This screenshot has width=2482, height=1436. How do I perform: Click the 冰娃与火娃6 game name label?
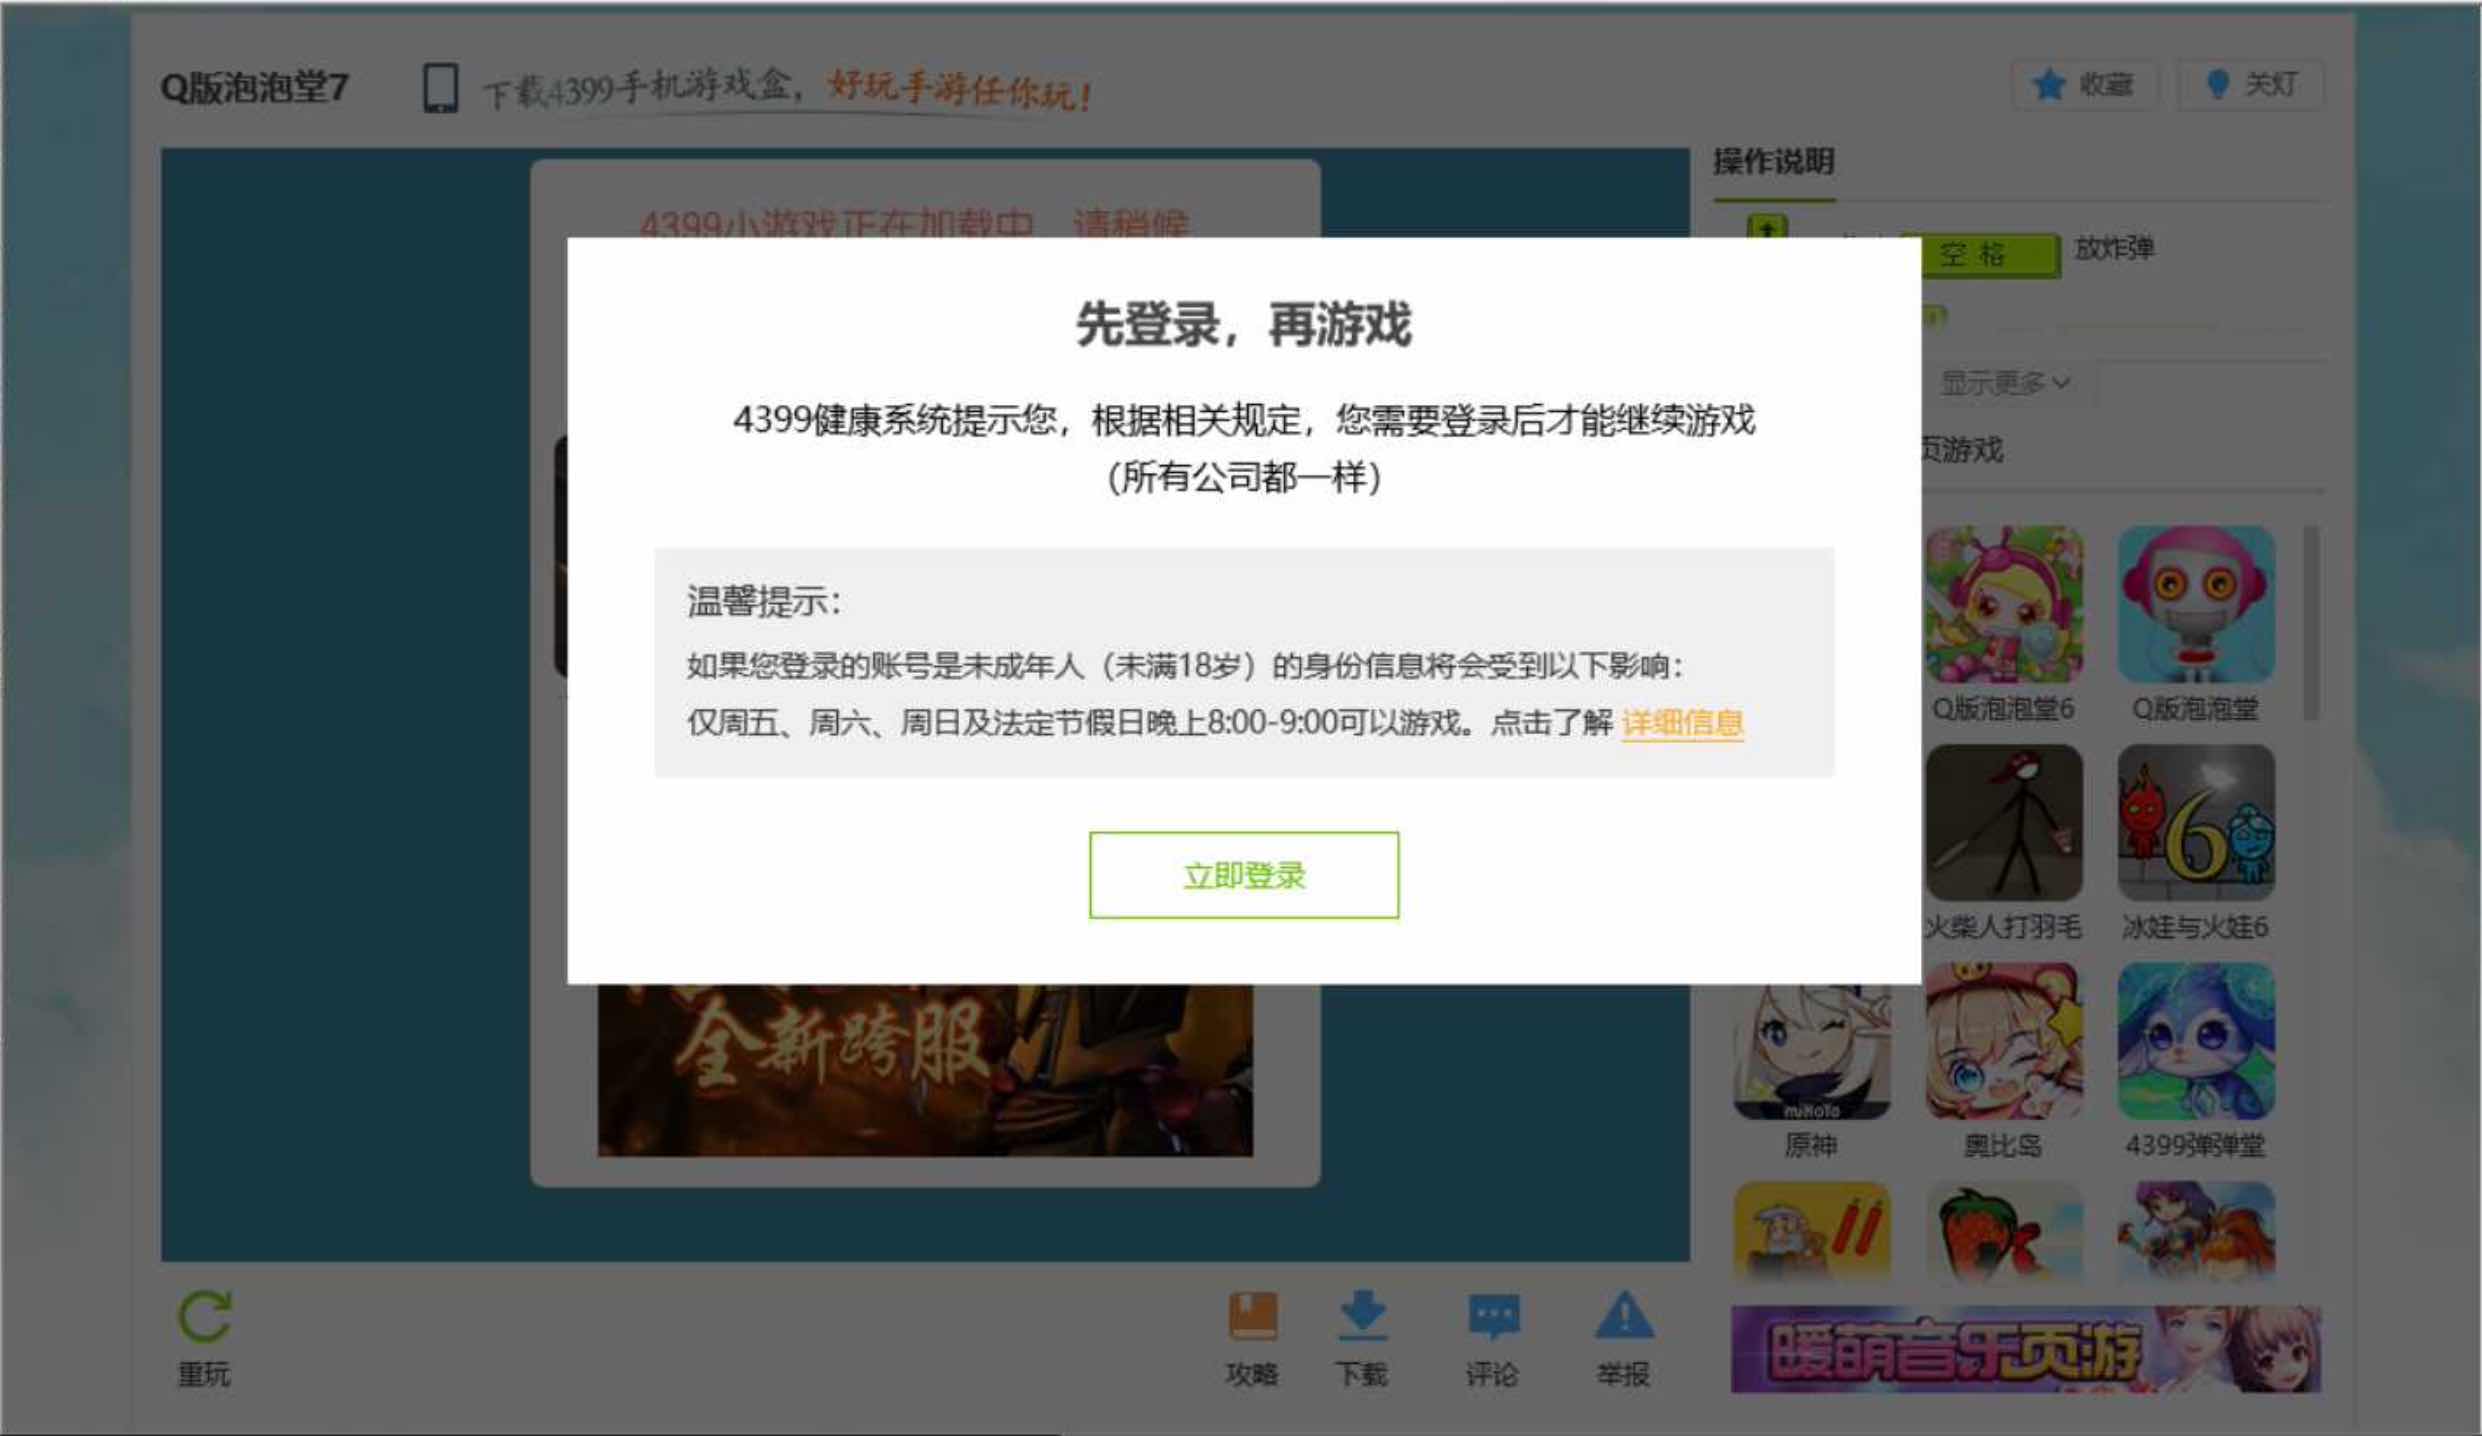click(2195, 927)
